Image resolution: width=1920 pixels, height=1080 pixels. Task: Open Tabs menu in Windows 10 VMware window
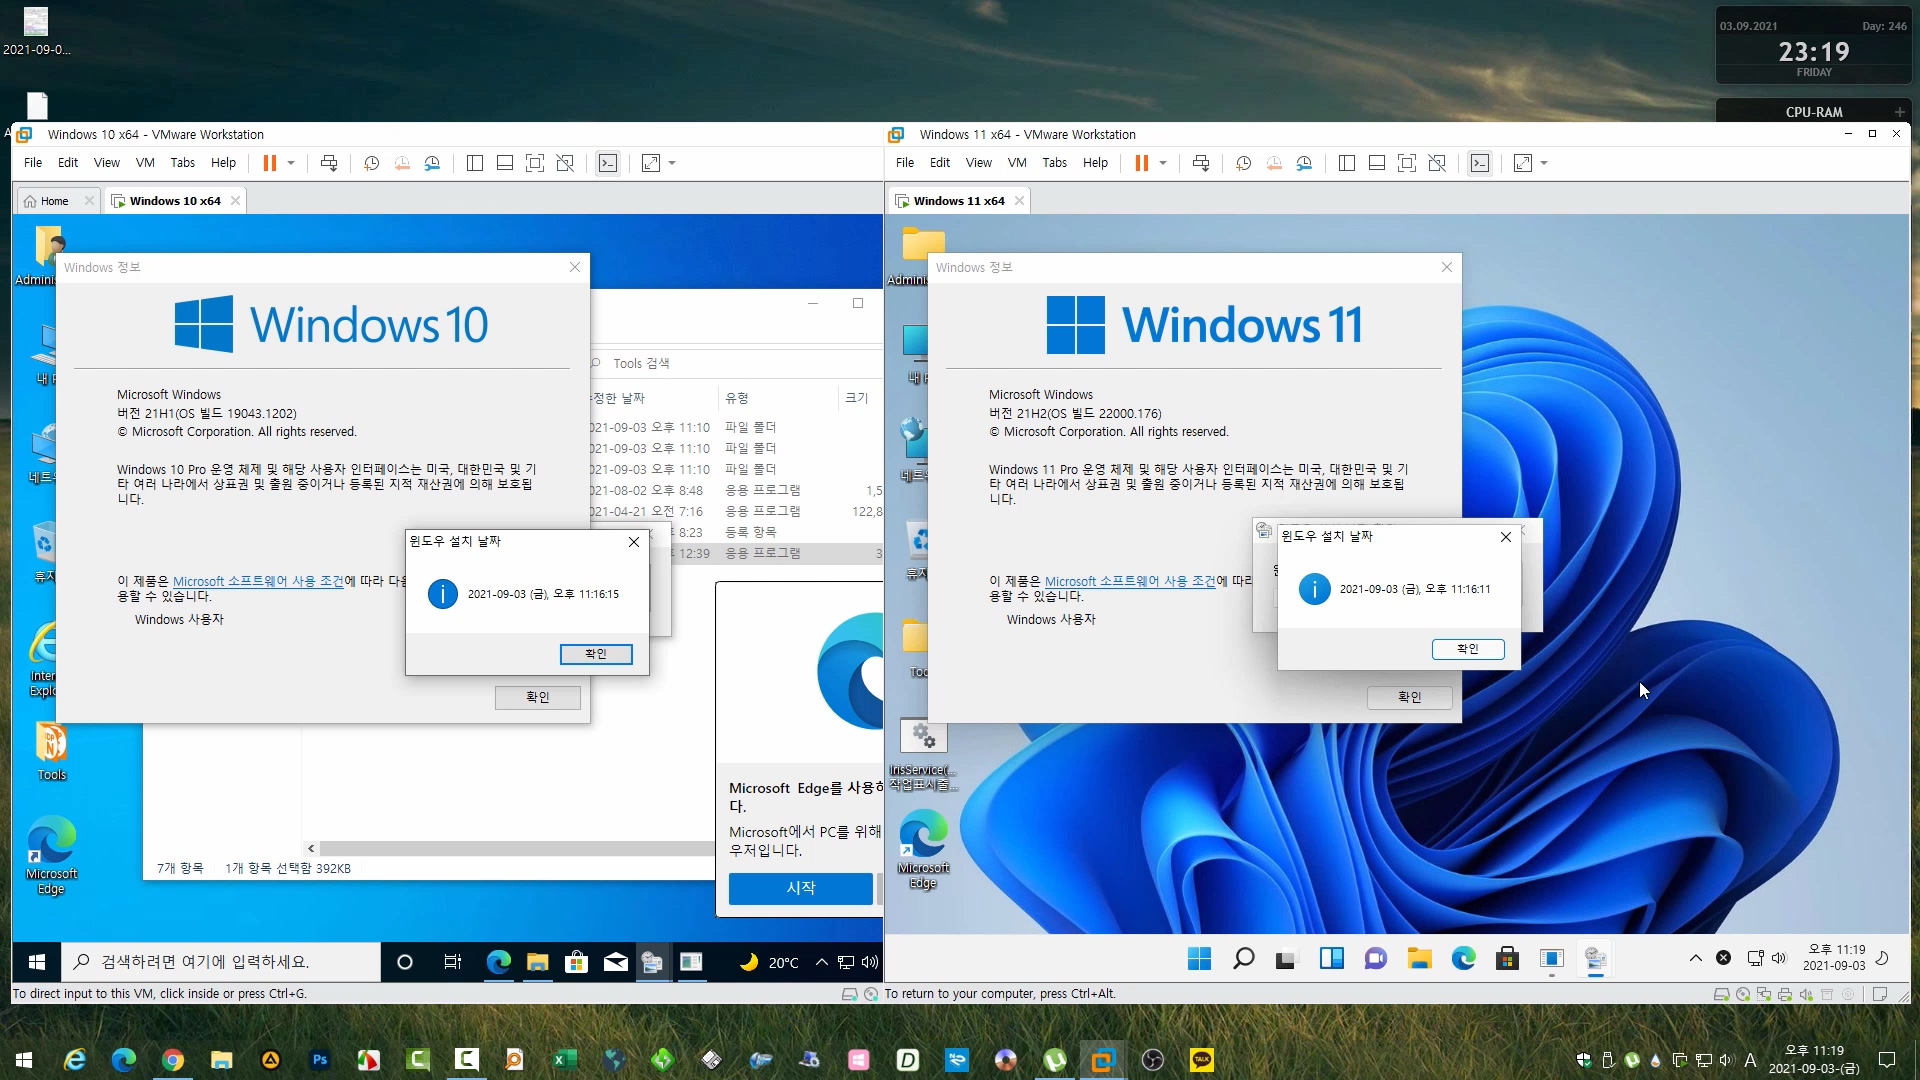[x=182, y=163]
